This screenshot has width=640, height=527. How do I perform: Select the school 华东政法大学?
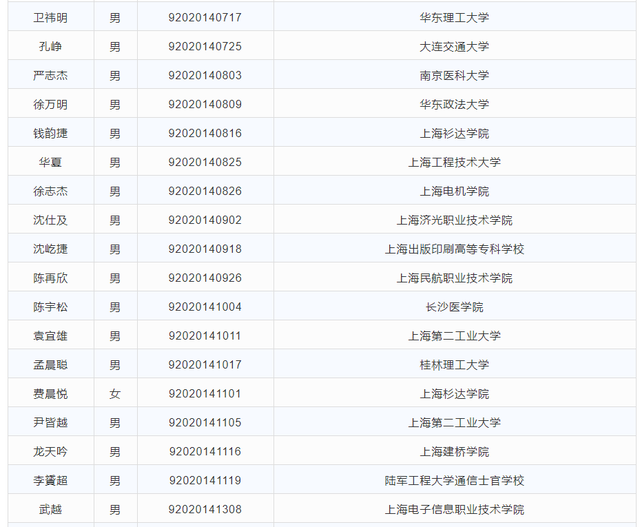[454, 105]
